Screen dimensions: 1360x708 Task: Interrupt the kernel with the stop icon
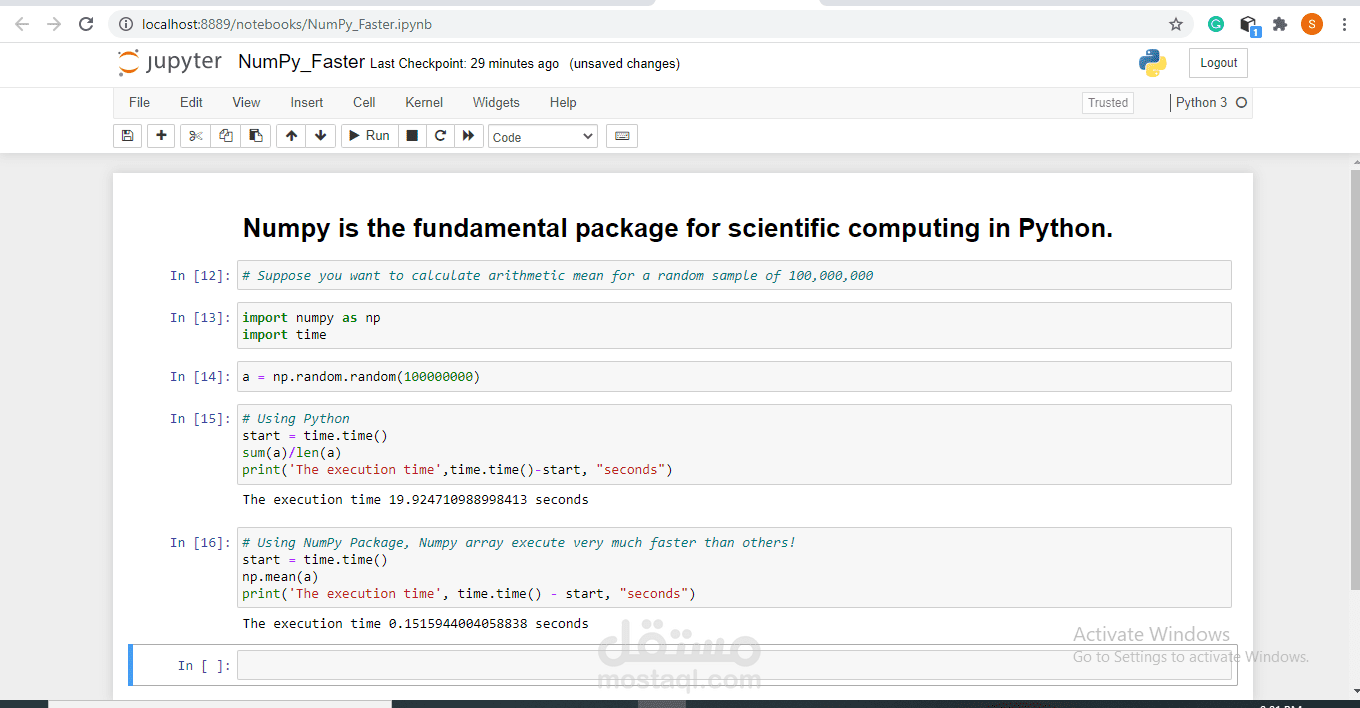point(411,136)
